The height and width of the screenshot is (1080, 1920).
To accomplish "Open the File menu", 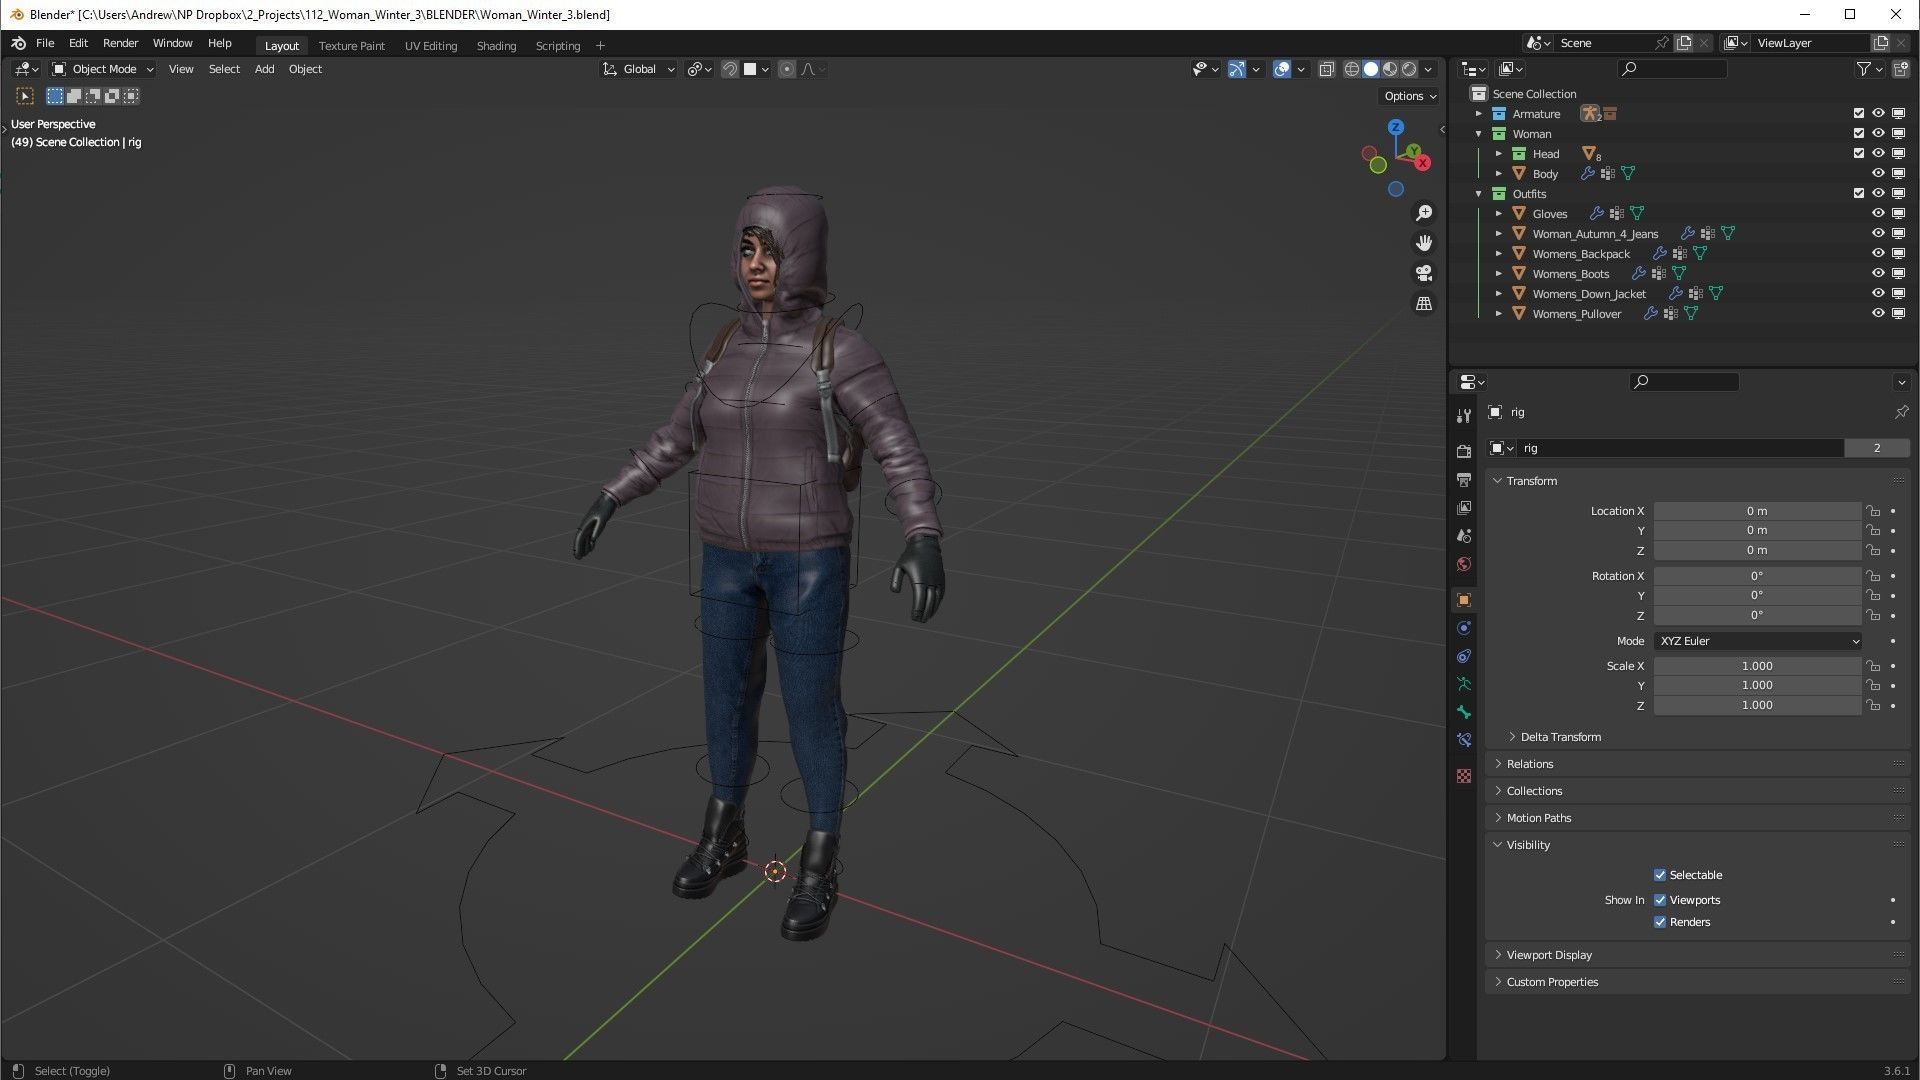I will coord(45,43).
